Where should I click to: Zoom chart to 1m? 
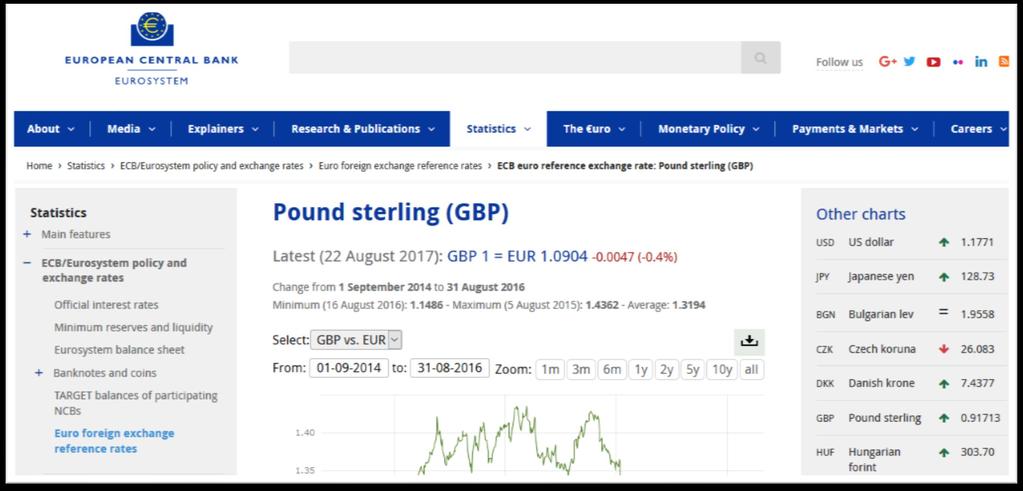(x=550, y=370)
